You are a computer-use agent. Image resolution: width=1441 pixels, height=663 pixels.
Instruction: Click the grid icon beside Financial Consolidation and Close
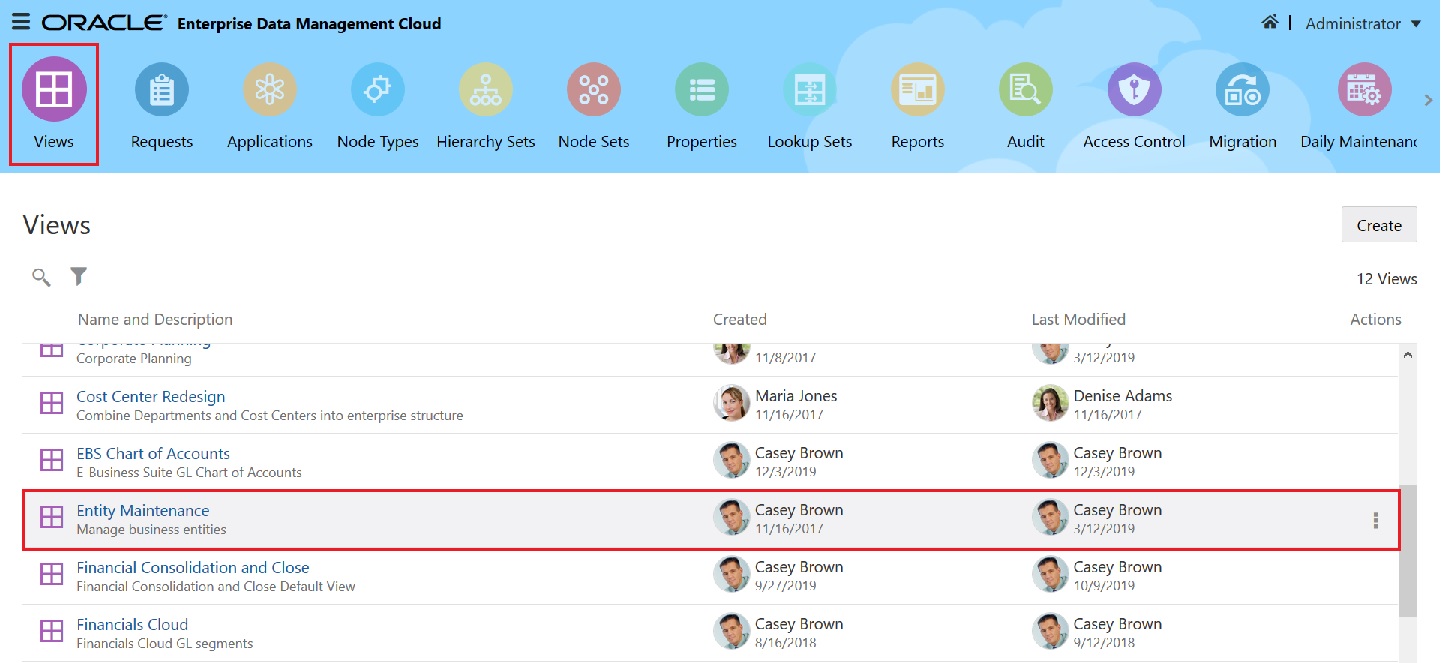[x=51, y=575]
